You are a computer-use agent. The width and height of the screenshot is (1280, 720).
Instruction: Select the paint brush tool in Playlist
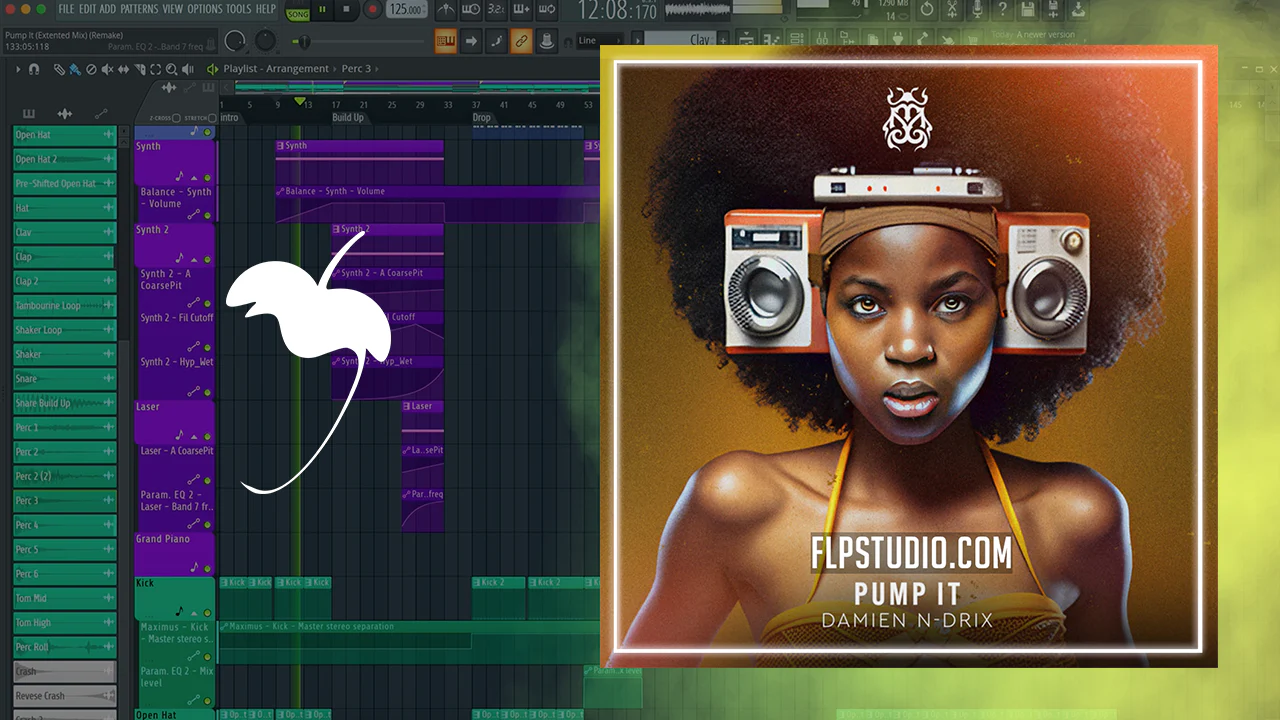coord(75,70)
